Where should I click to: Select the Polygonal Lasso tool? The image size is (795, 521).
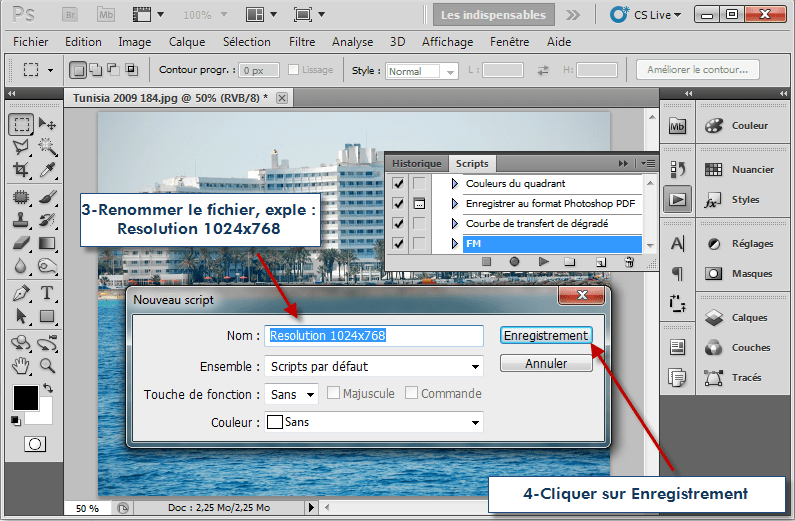coord(21,147)
